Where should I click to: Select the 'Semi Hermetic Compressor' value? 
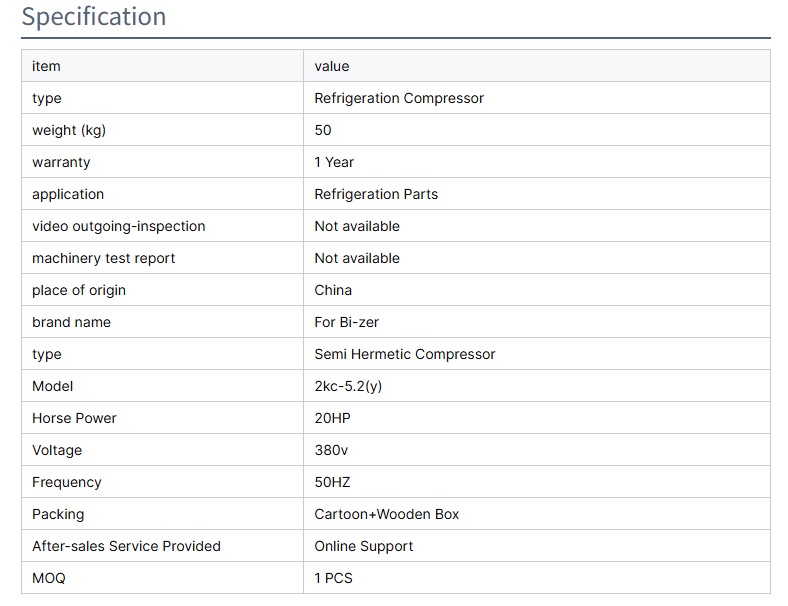click(x=404, y=354)
